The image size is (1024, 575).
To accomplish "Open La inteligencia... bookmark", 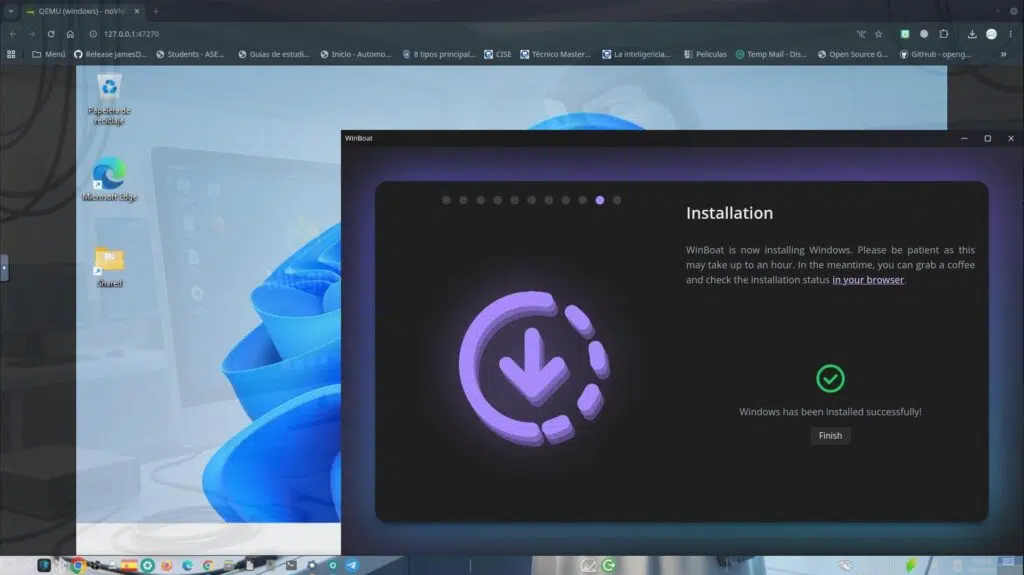I will coord(636,54).
